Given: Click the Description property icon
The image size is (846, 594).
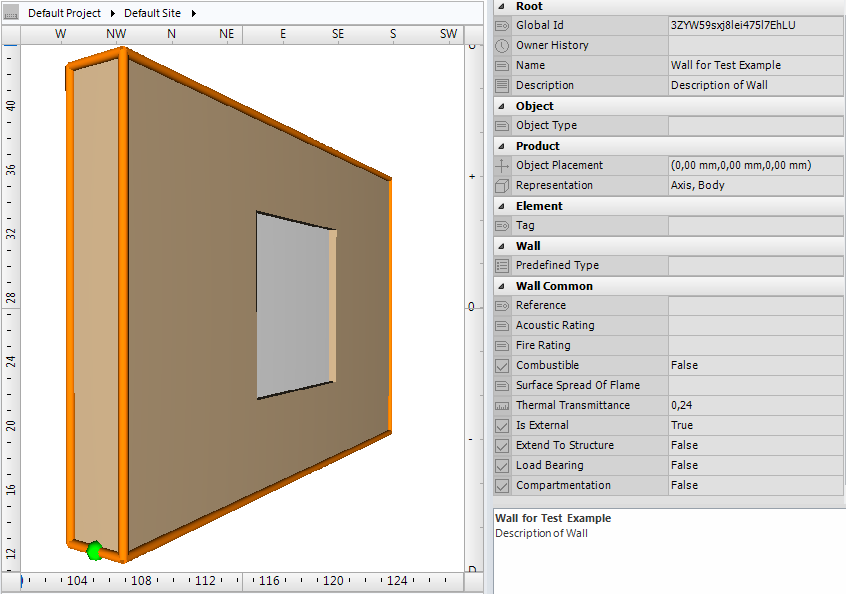Looking at the screenshot, I should tap(502, 85).
